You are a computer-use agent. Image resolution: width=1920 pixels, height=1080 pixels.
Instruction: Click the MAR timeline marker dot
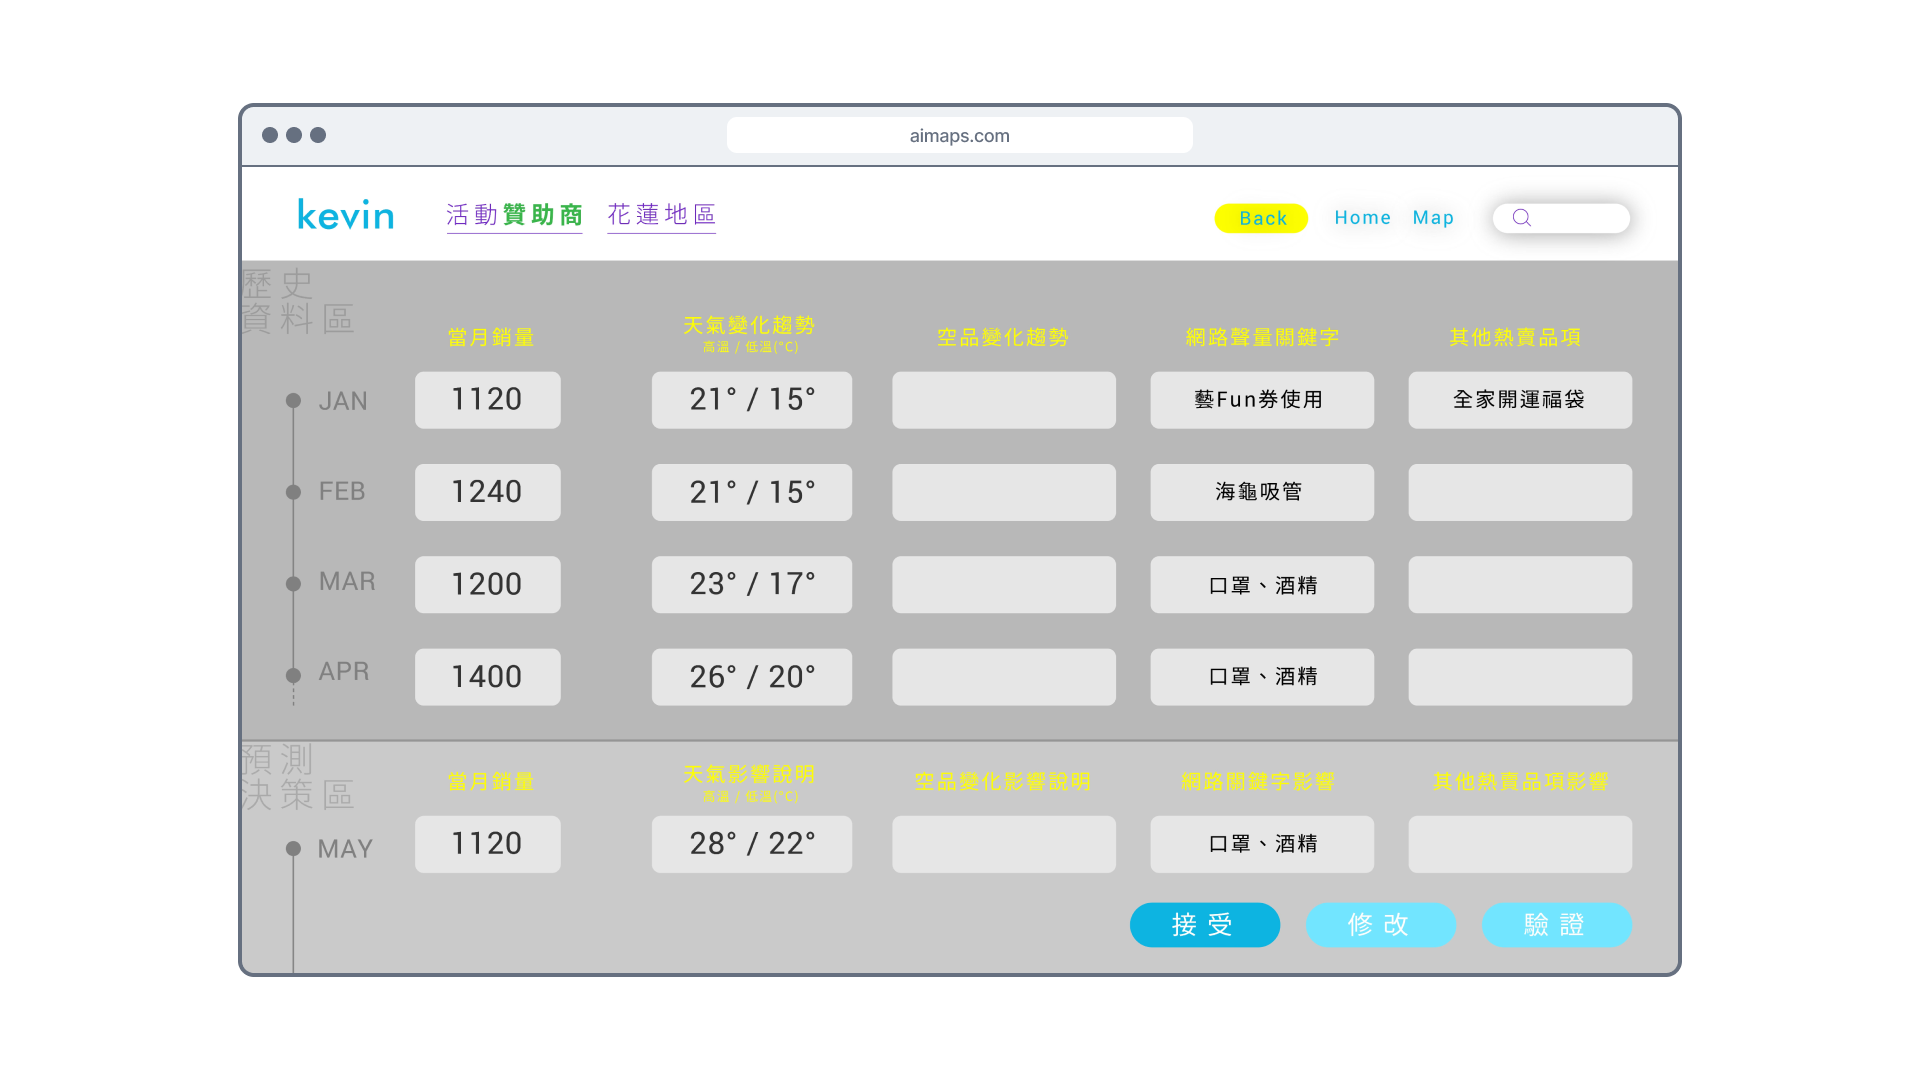(293, 584)
